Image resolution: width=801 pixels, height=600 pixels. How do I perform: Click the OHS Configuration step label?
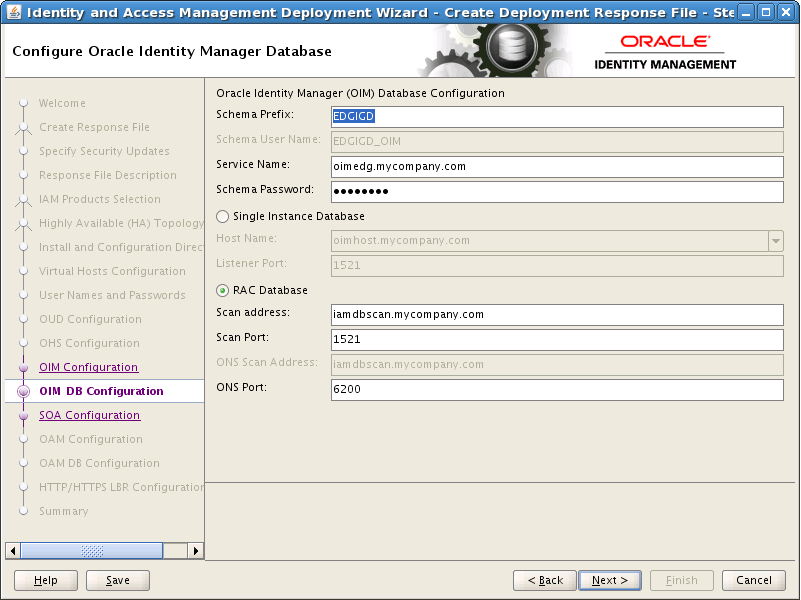pos(89,343)
